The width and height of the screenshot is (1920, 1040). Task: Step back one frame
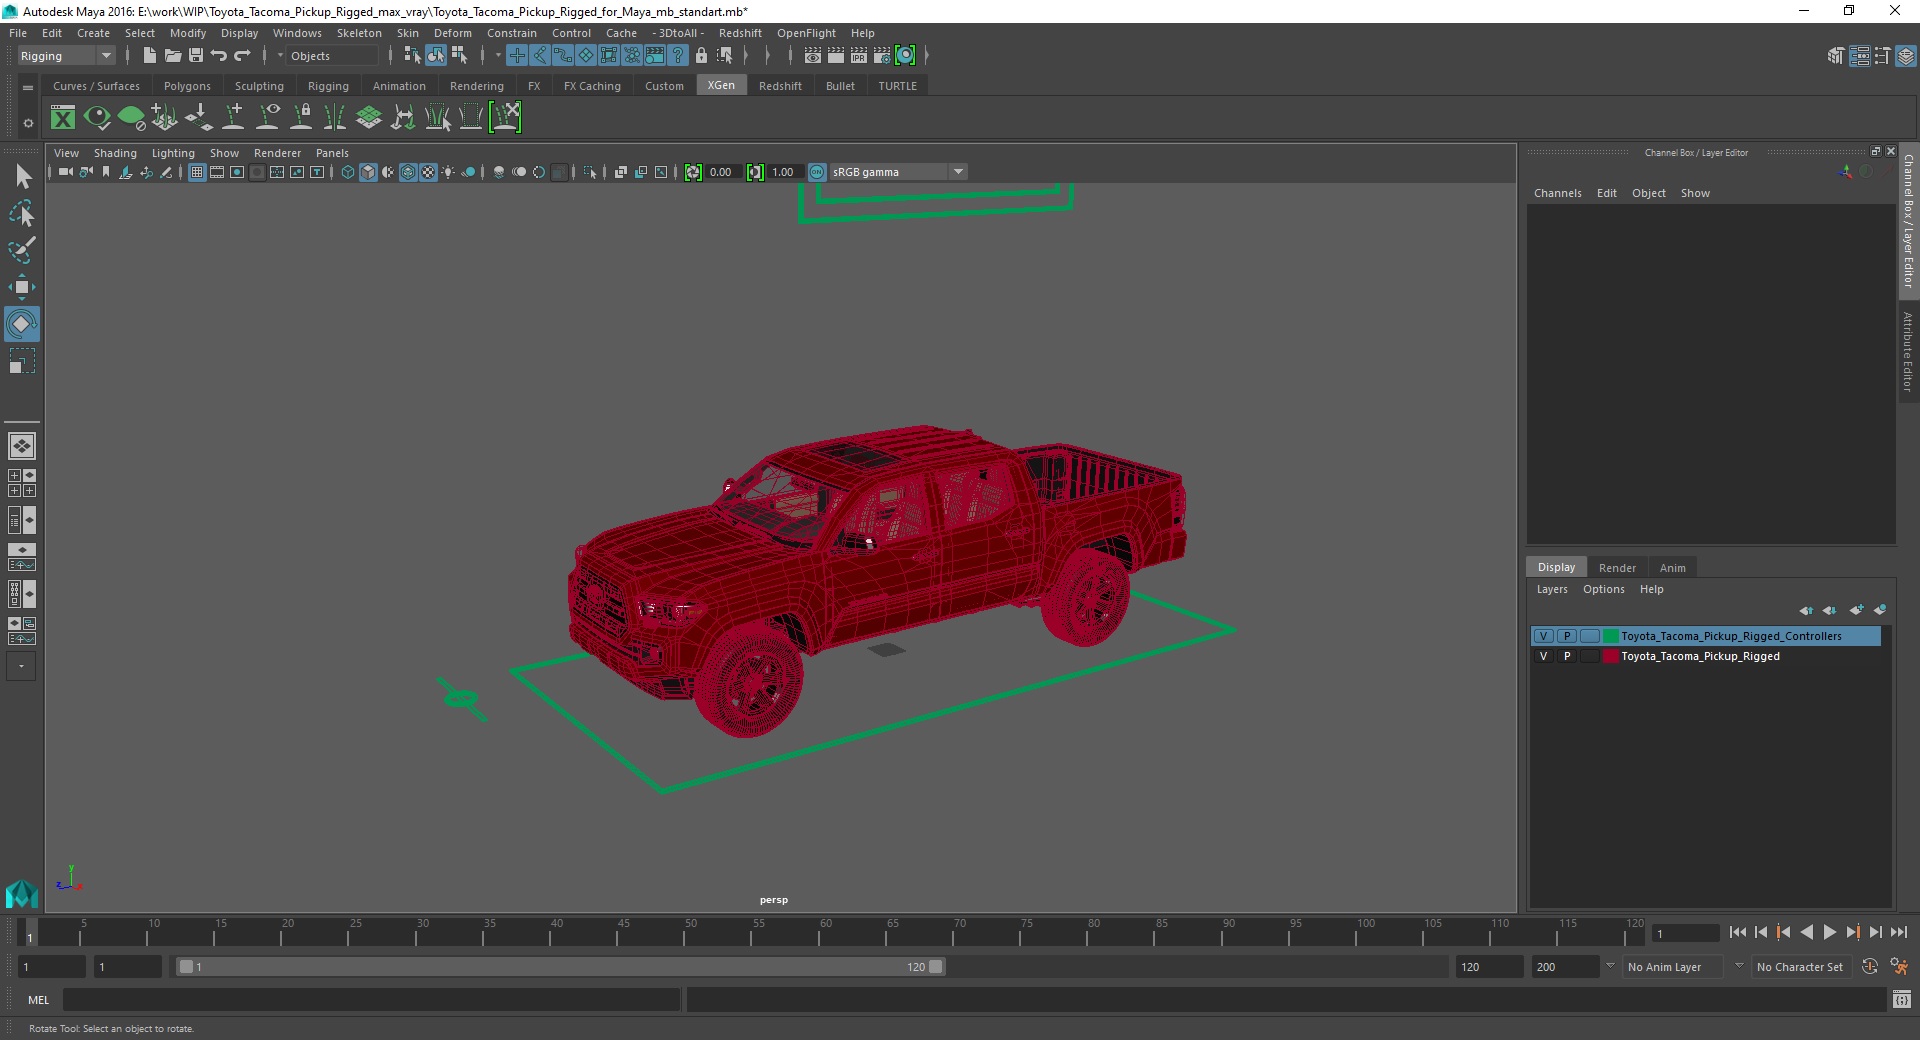pyautogui.click(x=1761, y=932)
